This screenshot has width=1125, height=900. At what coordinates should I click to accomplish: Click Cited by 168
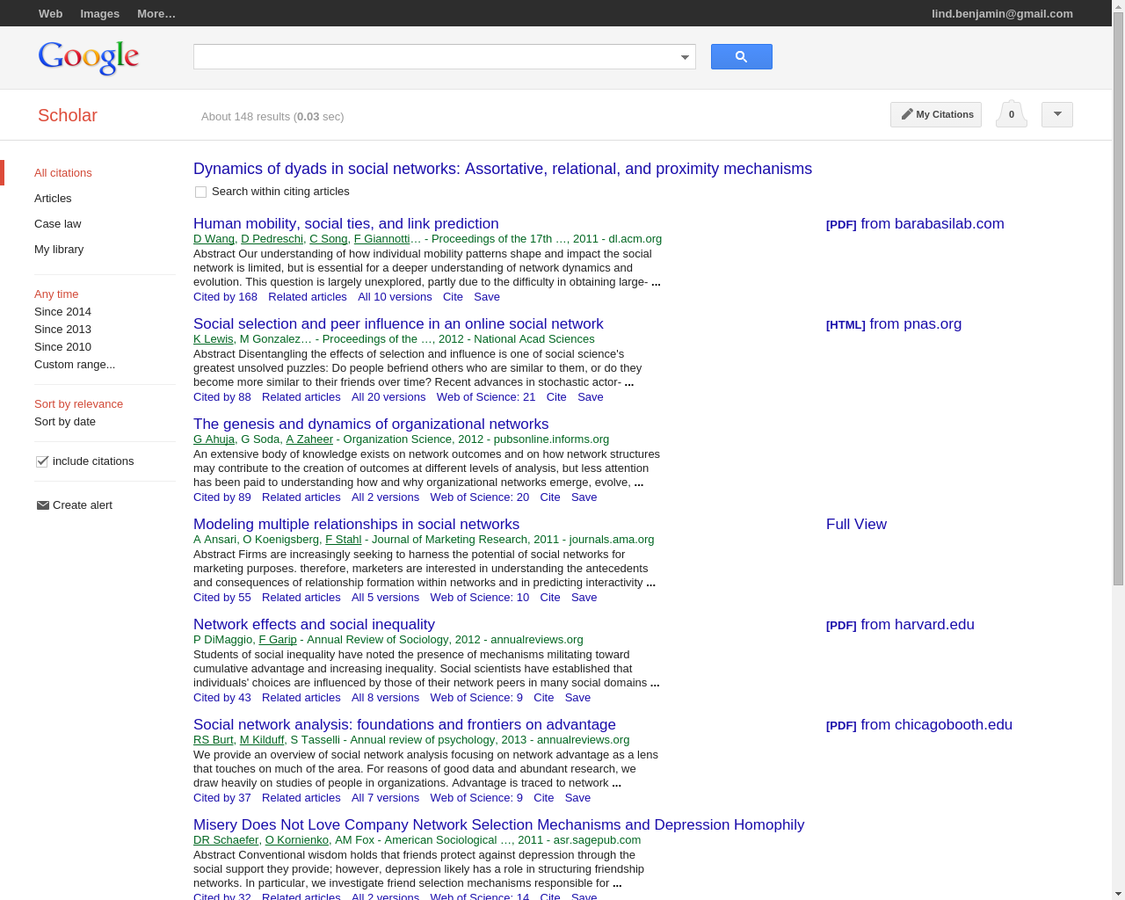[225, 297]
